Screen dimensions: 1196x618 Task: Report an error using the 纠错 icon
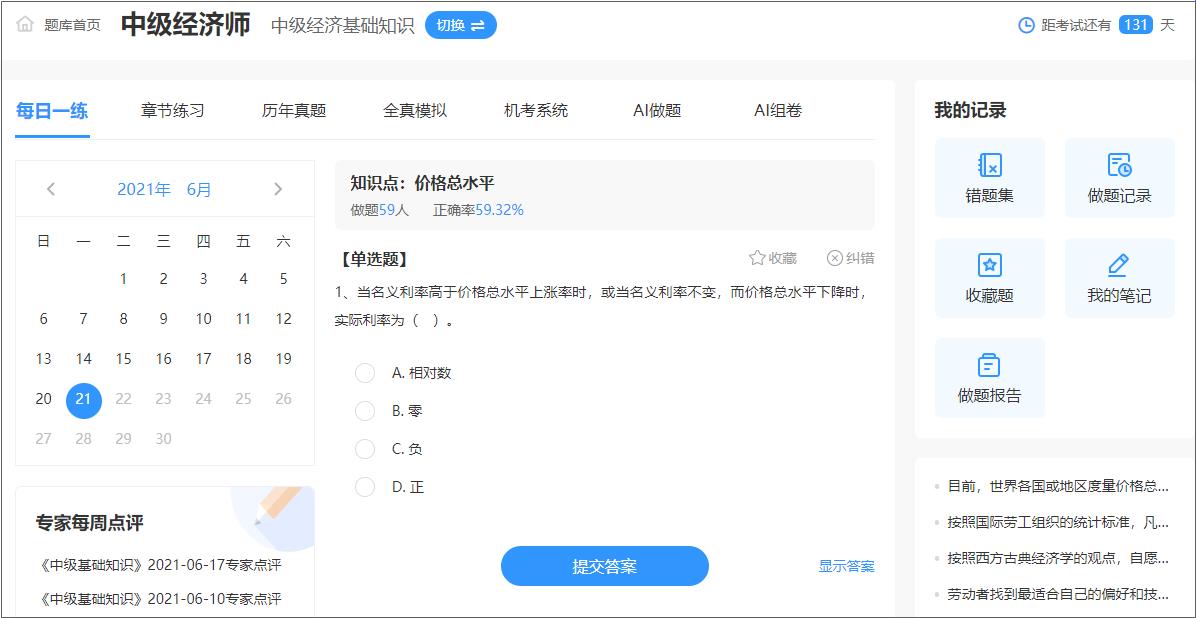tap(852, 257)
